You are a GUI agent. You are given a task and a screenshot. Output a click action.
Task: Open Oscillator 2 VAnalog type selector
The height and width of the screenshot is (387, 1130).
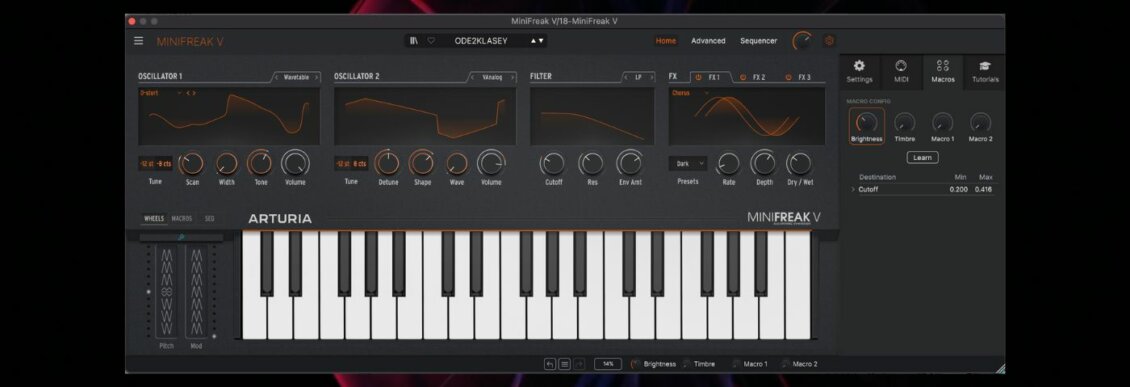click(x=492, y=77)
